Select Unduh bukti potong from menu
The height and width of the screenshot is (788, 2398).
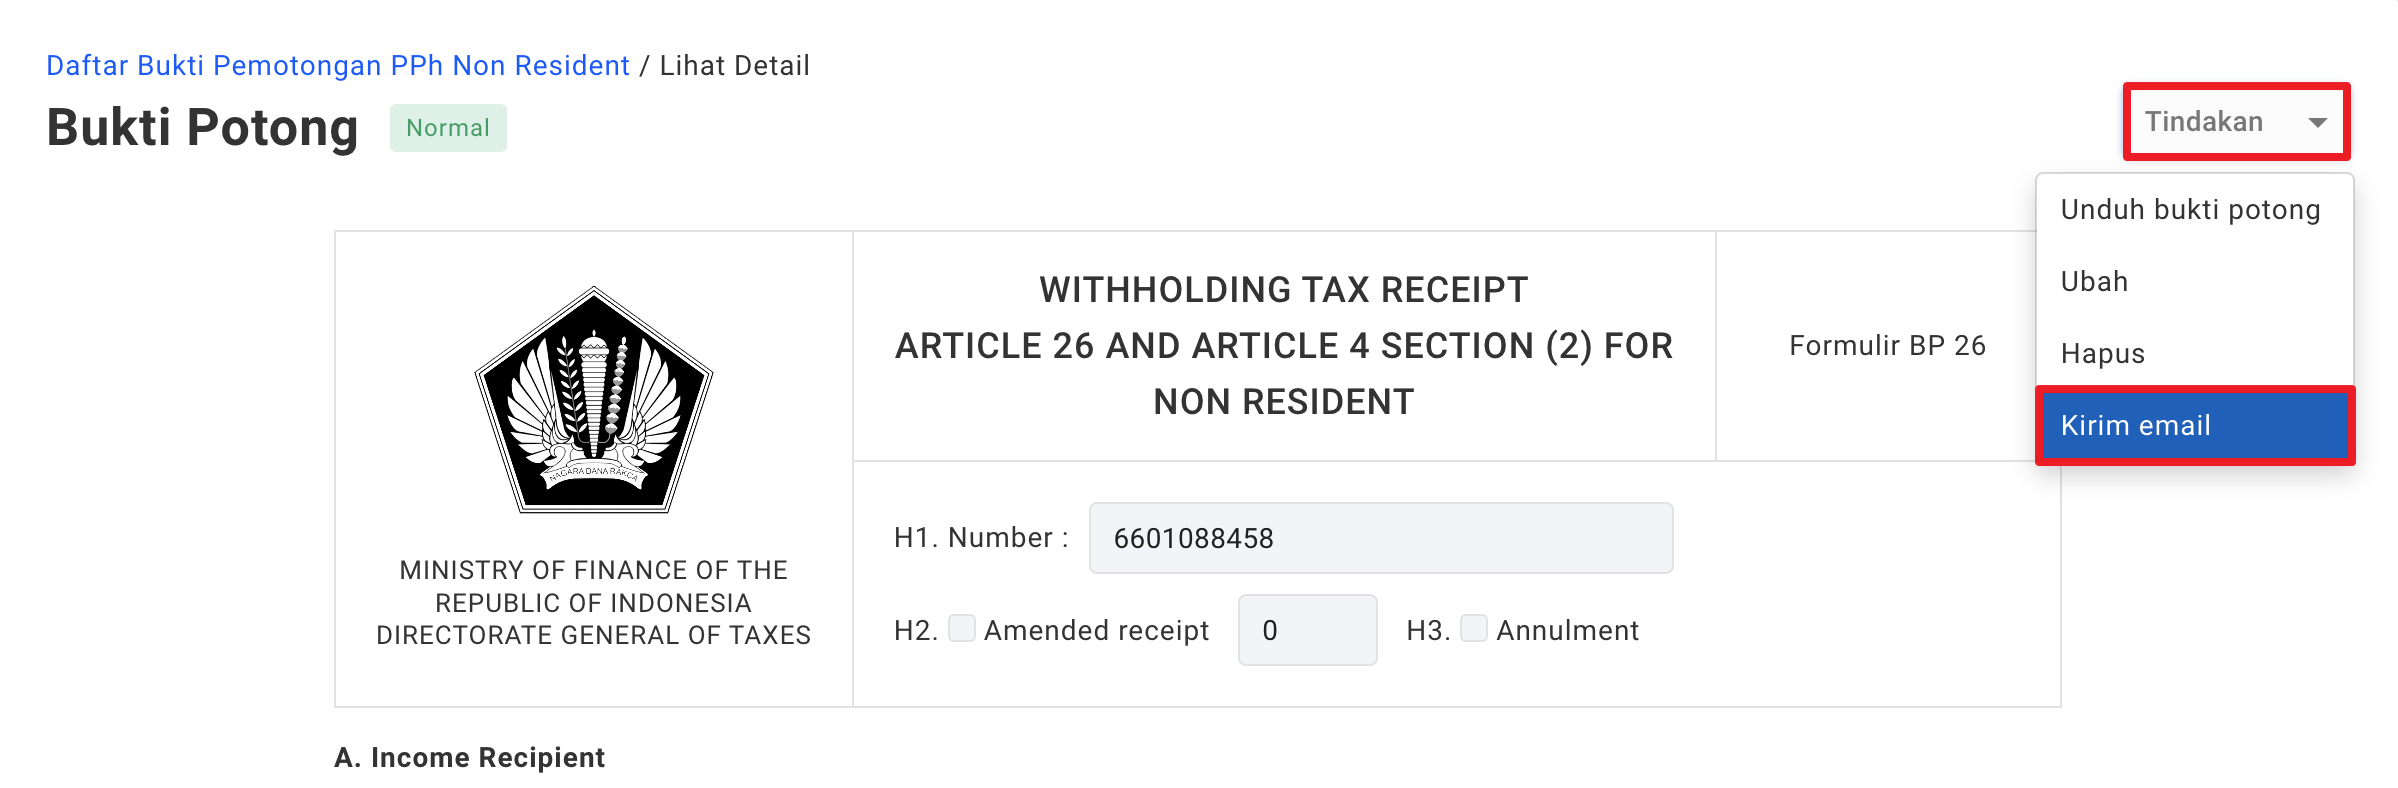pos(2190,210)
